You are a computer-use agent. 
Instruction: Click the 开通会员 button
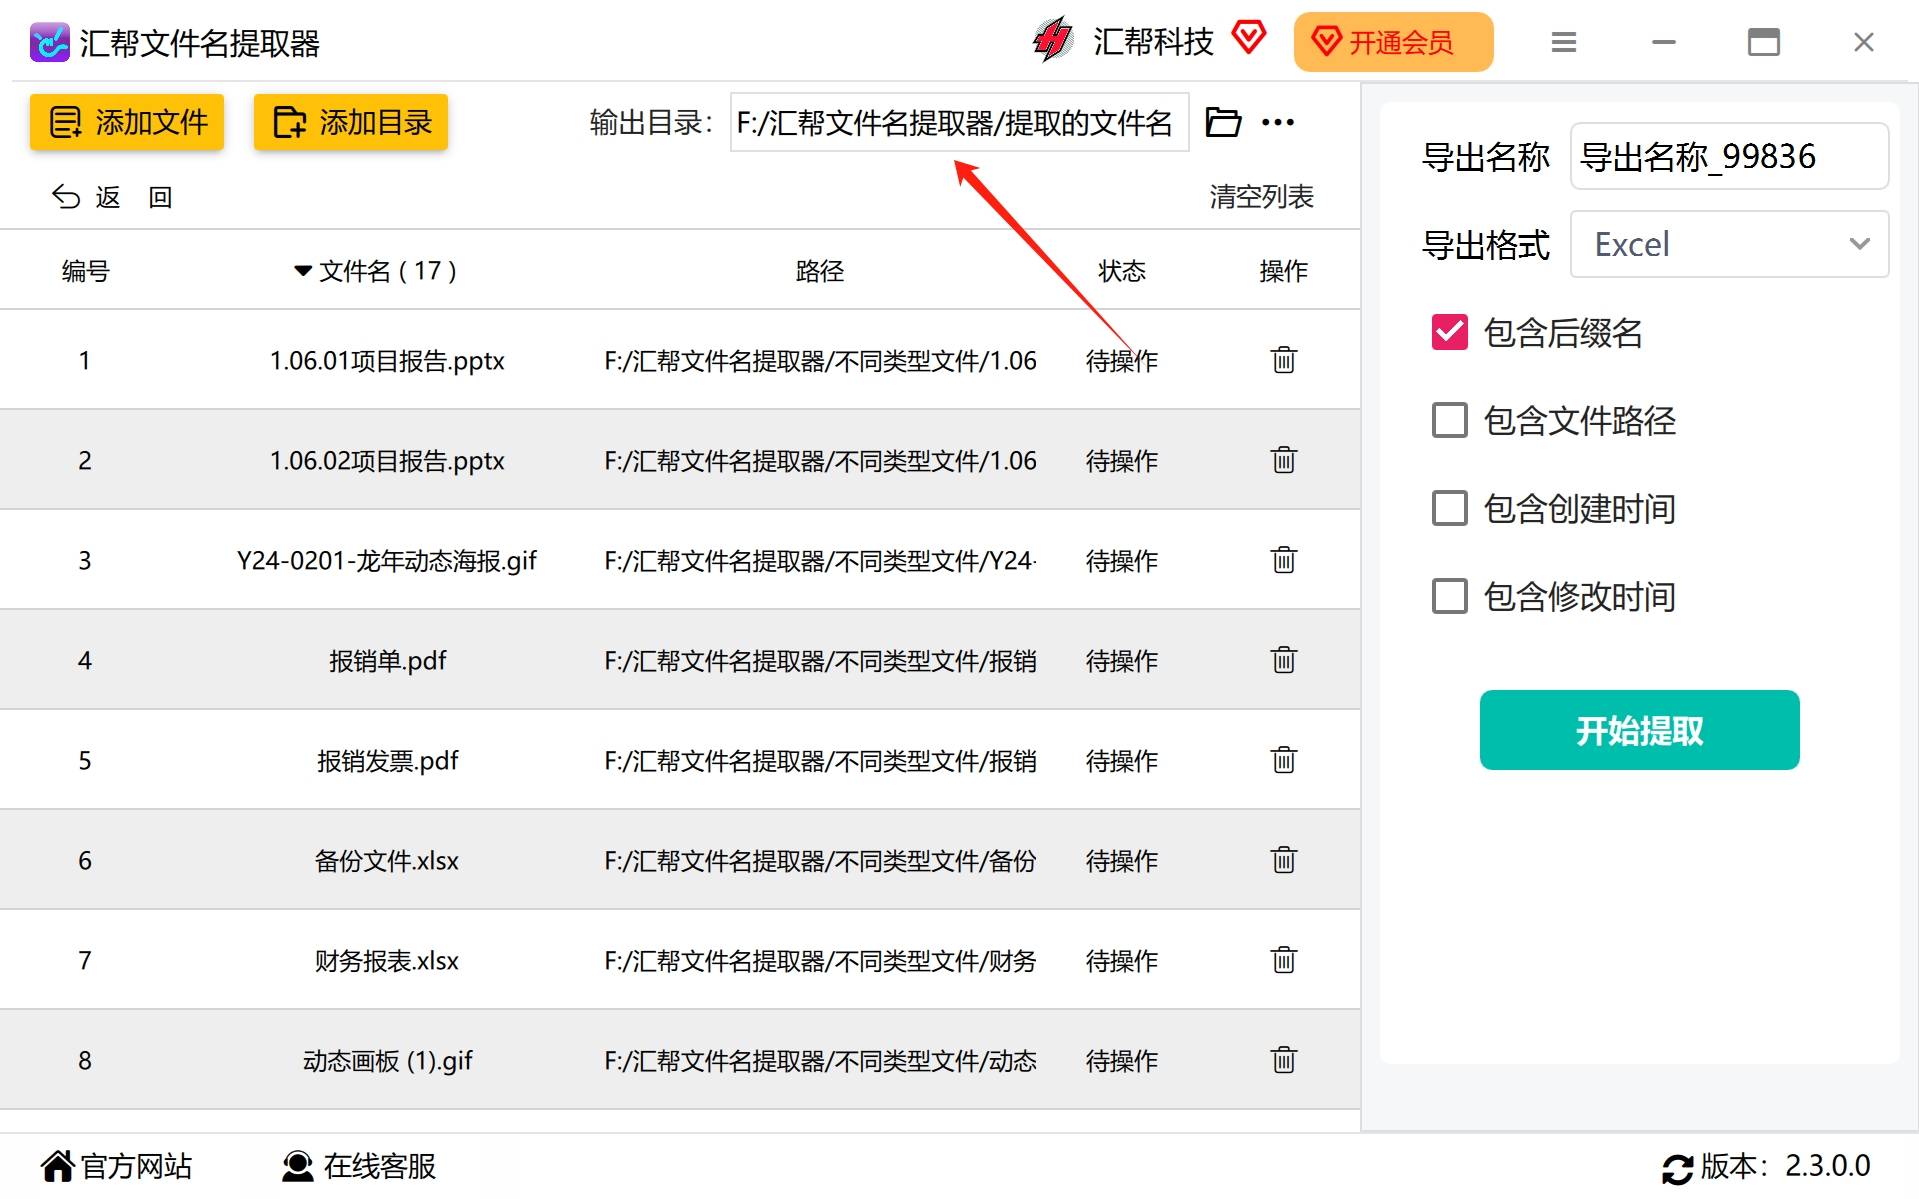click(x=1393, y=42)
